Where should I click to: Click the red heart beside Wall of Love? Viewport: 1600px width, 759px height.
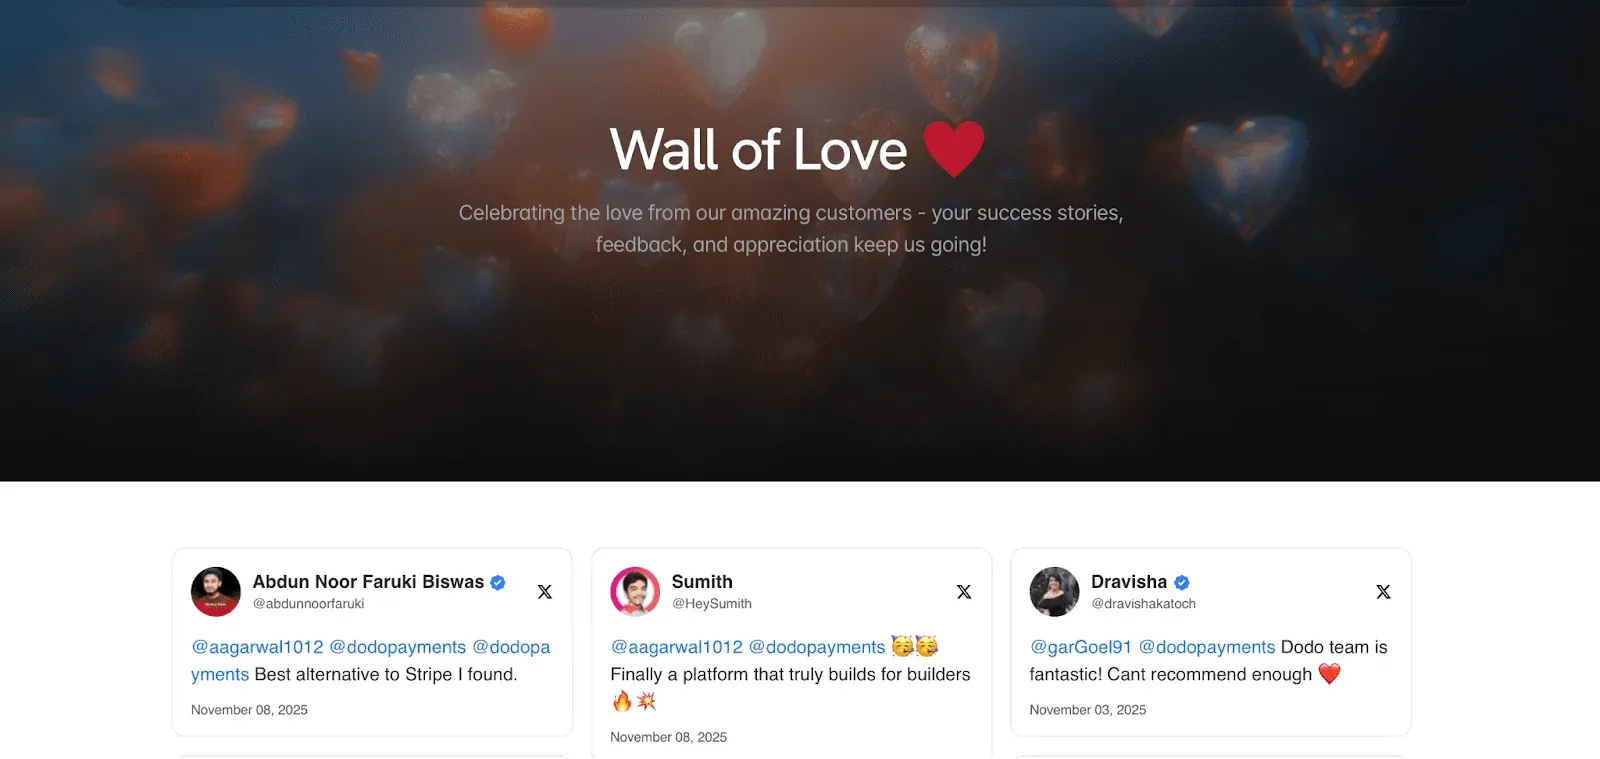(x=954, y=149)
